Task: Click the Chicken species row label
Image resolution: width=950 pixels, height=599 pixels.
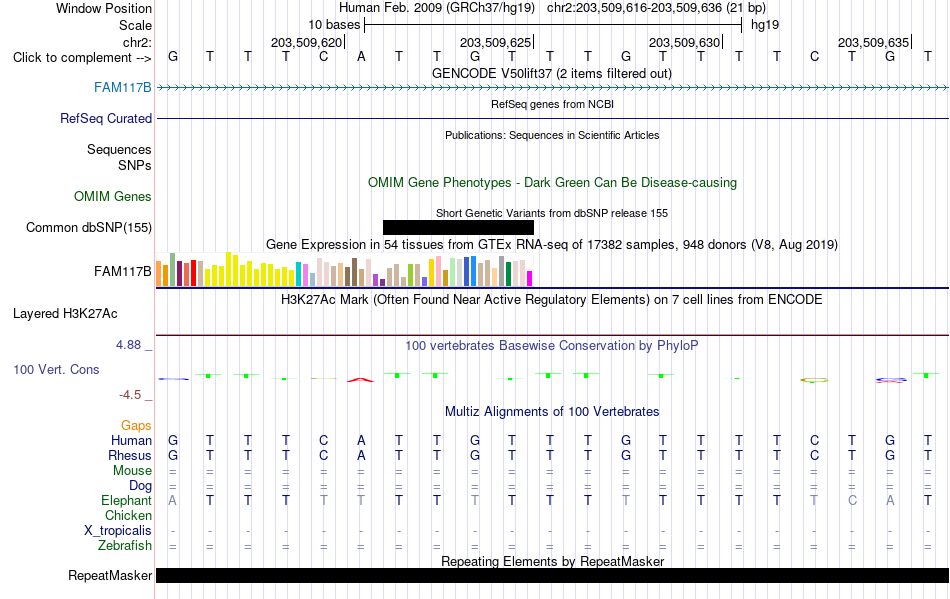Action: pos(128,515)
